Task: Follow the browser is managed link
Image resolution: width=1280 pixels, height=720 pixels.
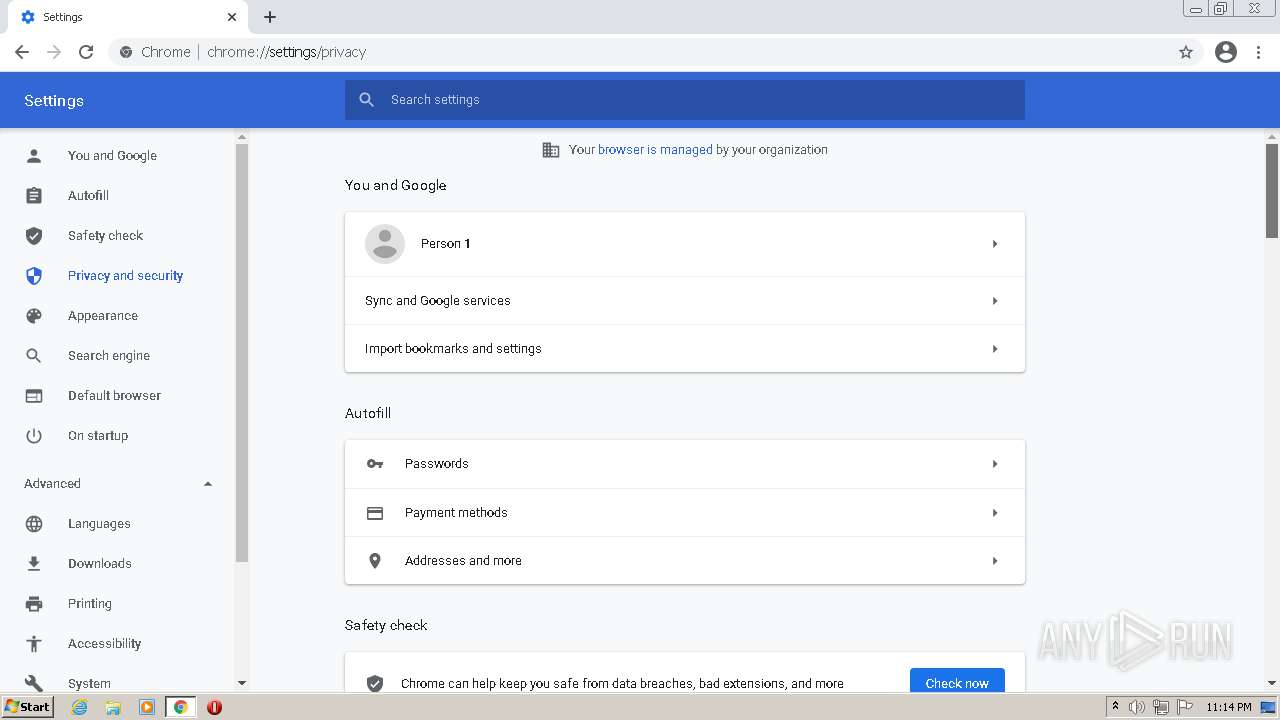Action: tap(655, 150)
